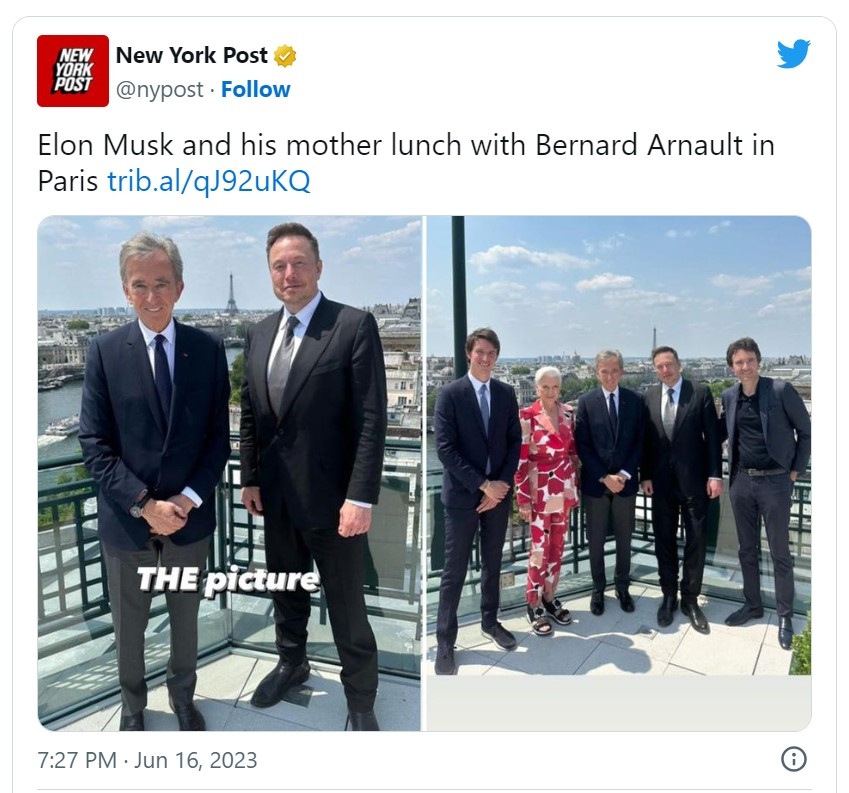Click the boat on the river in photo

pyautogui.click(x=62, y=427)
